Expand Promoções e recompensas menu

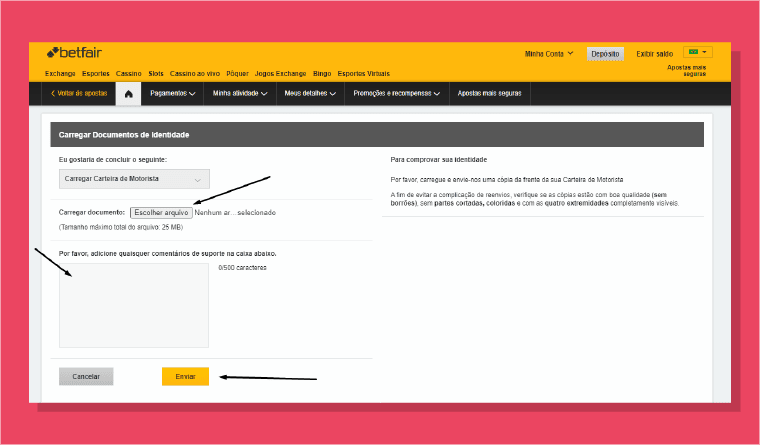pos(396,93)
